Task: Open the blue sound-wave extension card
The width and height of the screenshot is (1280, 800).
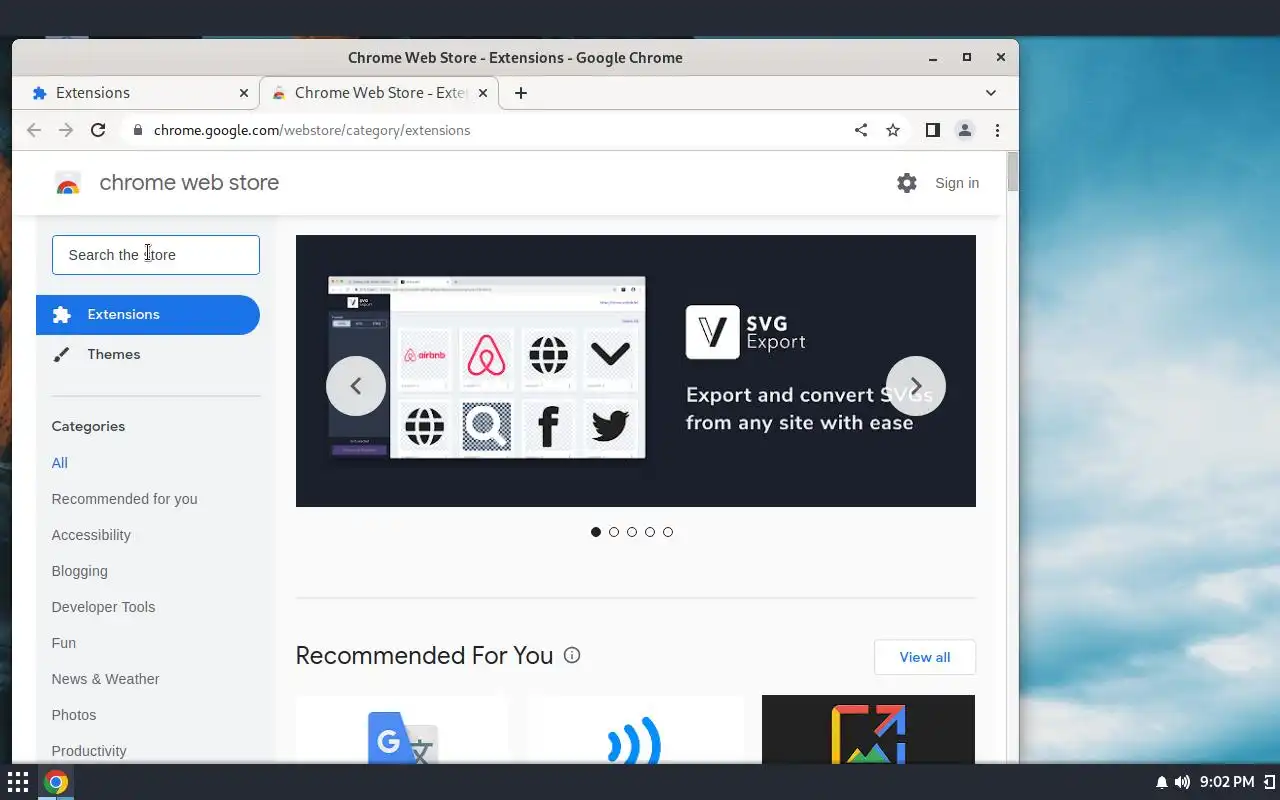Action: pyautogui.click(x=635, y=730)
